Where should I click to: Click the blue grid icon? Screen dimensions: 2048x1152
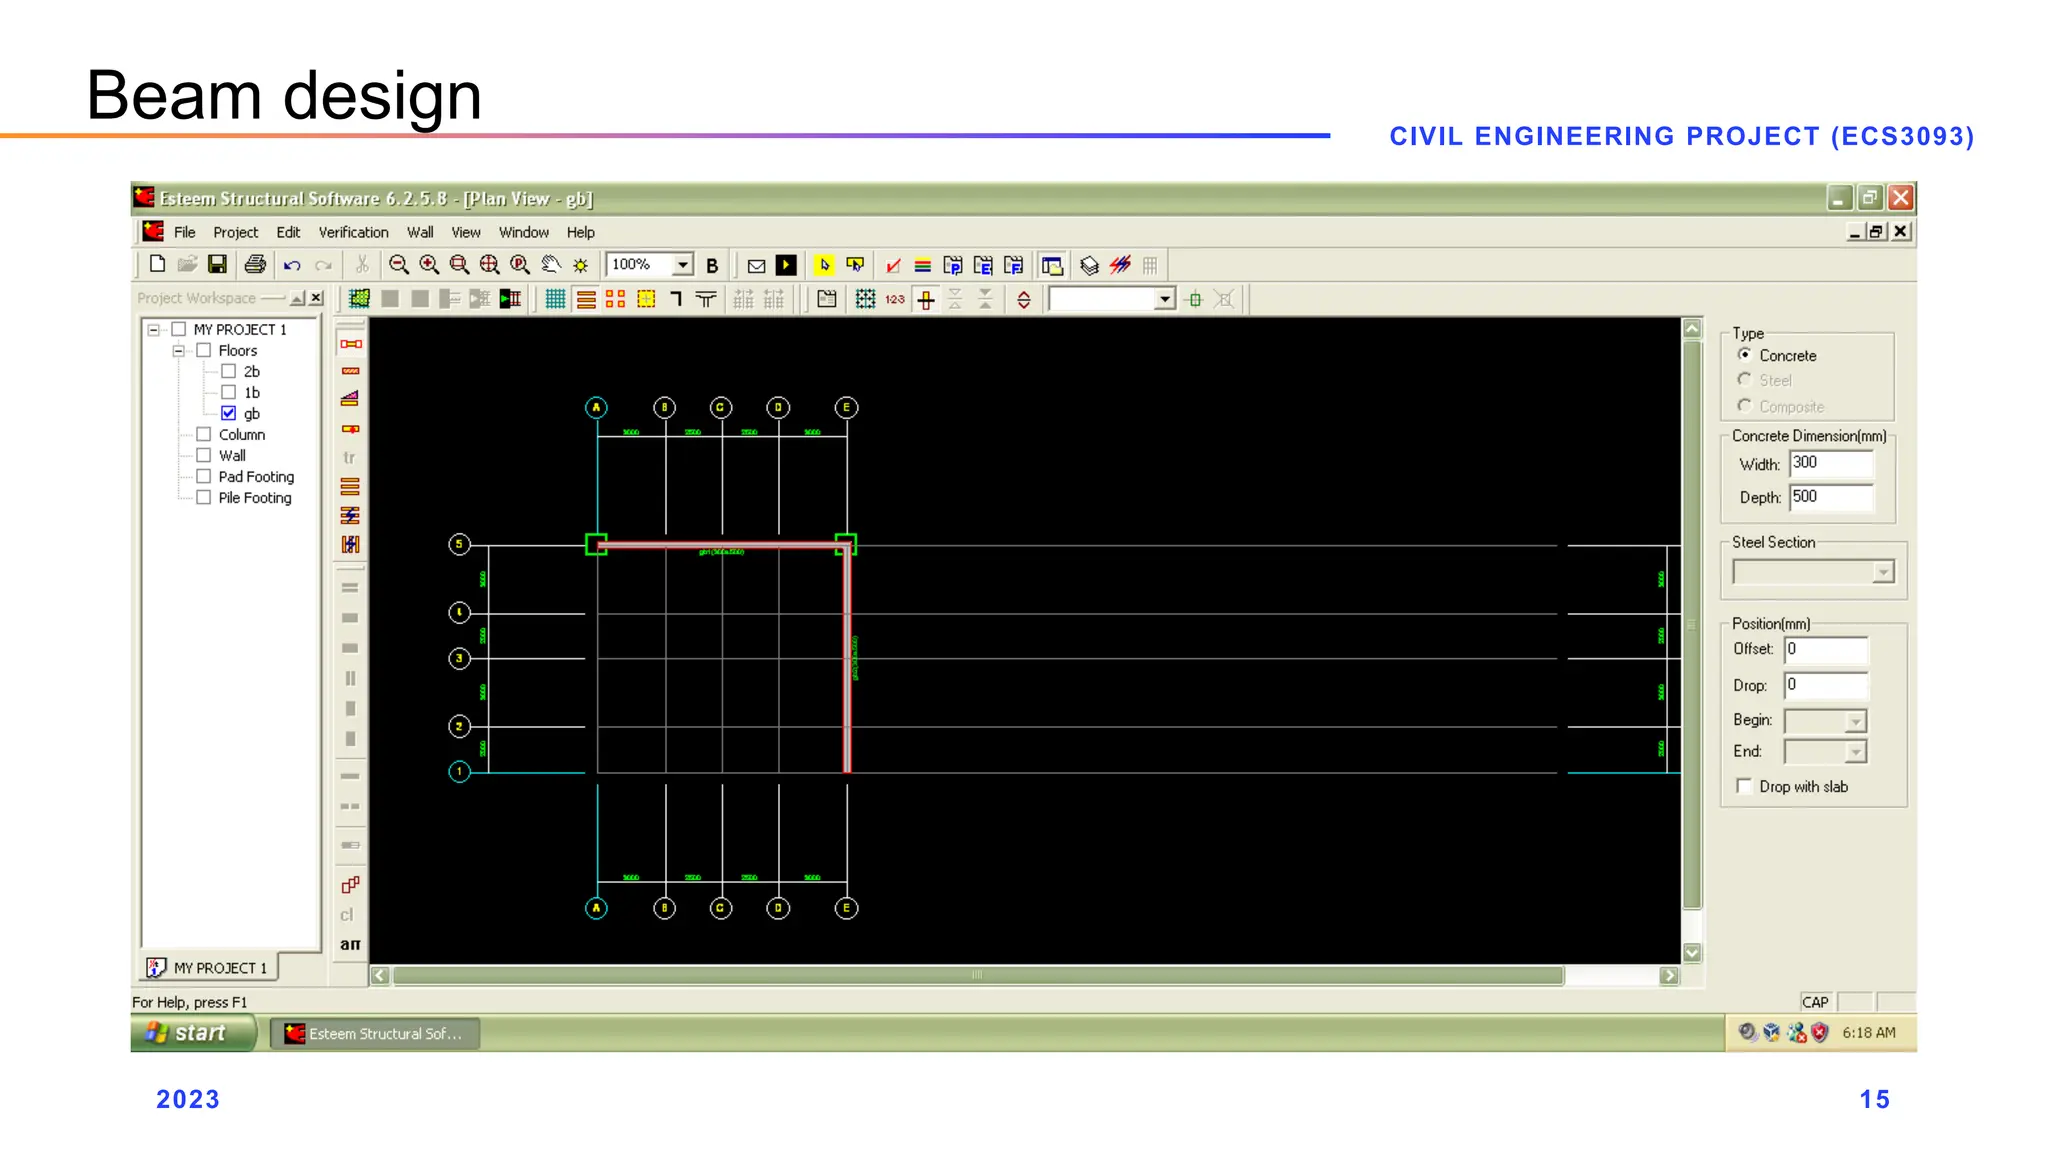[x=555, y=298]
